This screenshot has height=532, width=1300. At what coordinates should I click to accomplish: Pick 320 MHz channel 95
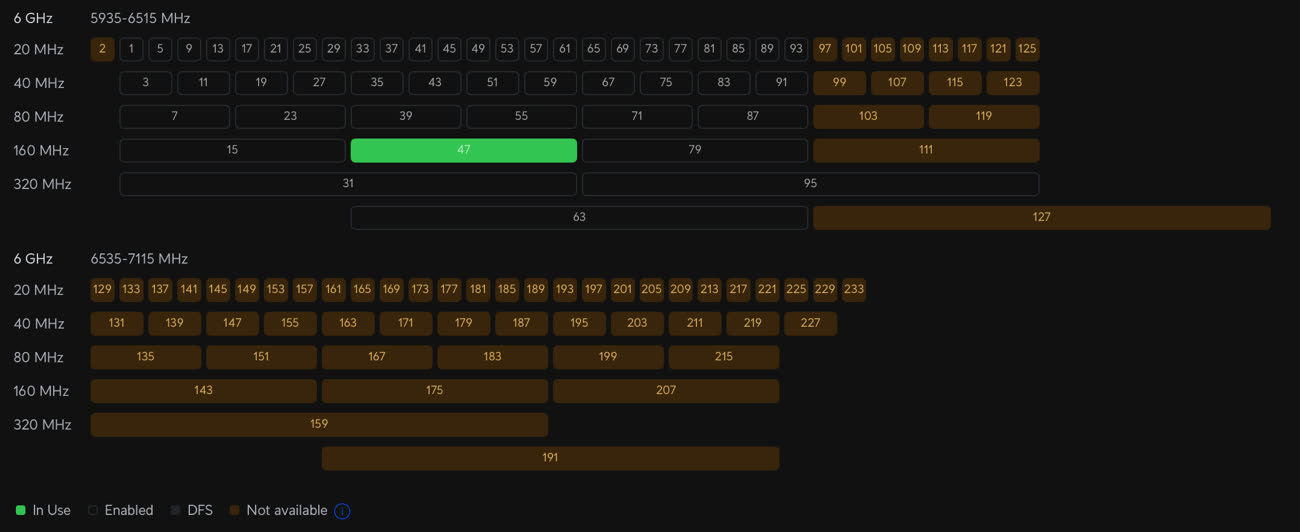[811, 184]
